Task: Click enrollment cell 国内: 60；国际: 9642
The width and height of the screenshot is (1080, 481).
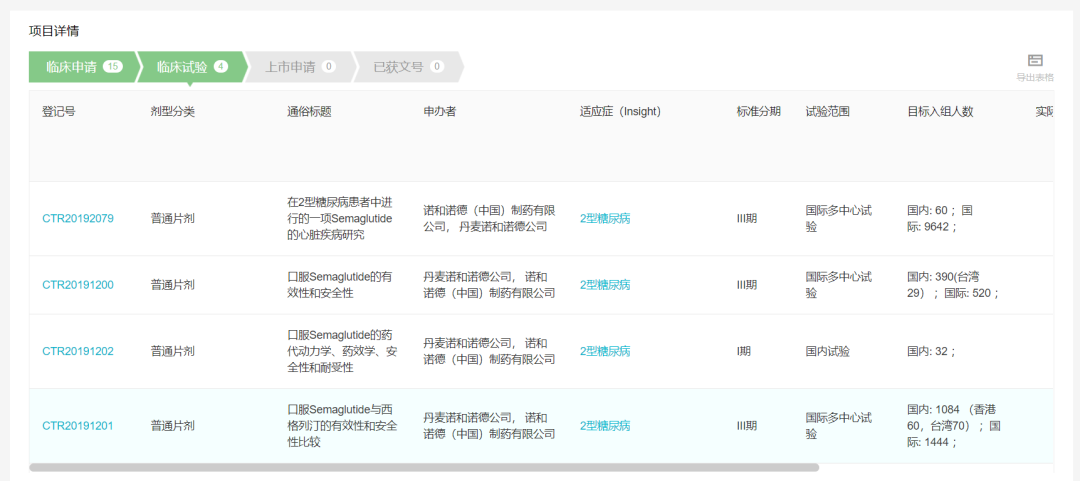Action: click(x=940, y=218)
